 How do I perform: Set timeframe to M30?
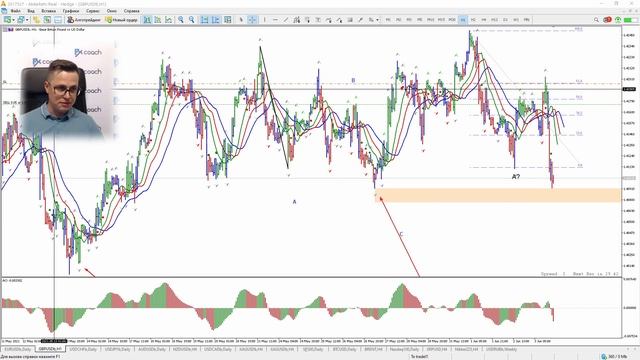click(452, 20)
